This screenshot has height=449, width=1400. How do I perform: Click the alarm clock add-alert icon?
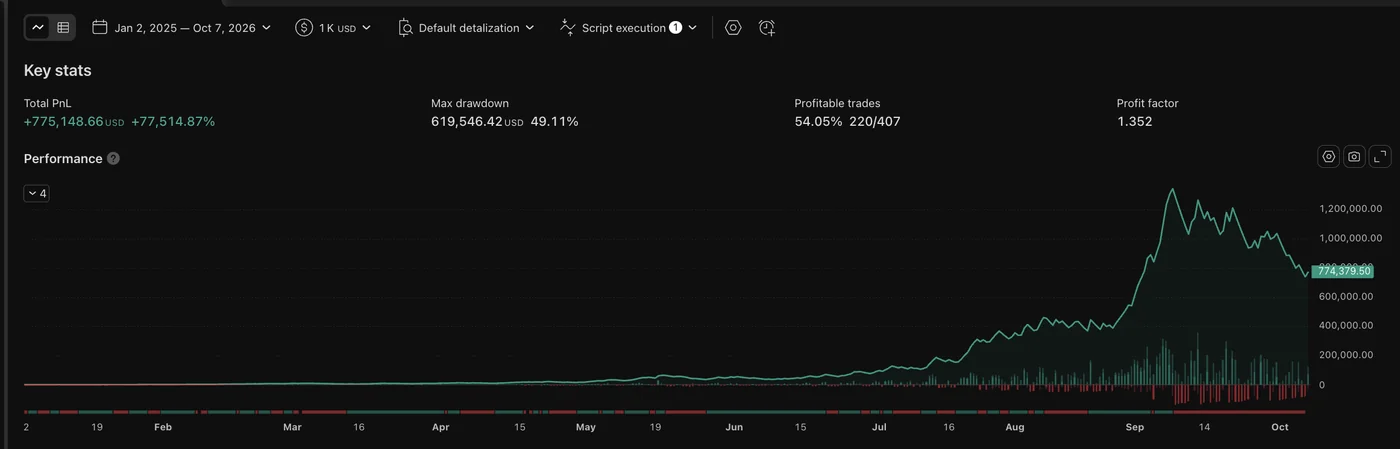click(x=767, y=28)
